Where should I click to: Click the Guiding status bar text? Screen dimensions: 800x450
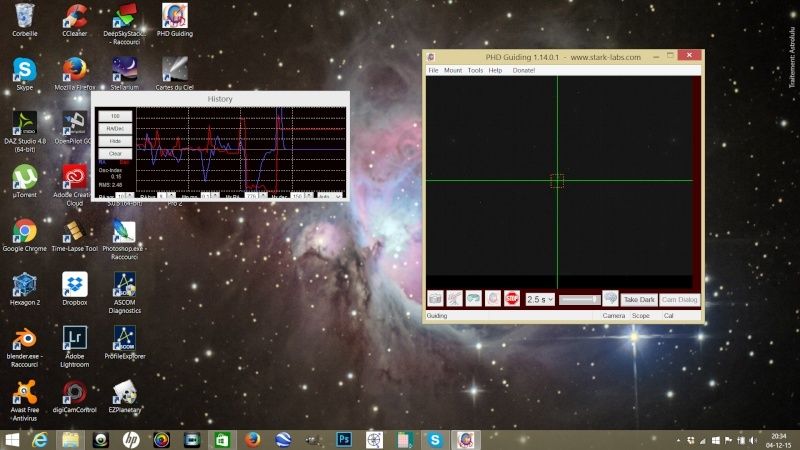click(x=437, y=316)
